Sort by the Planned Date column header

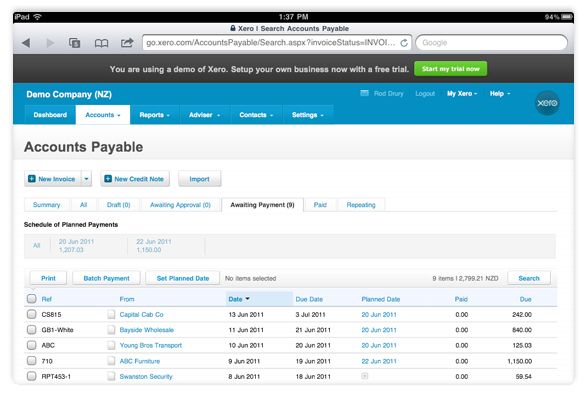pos(380,299)
